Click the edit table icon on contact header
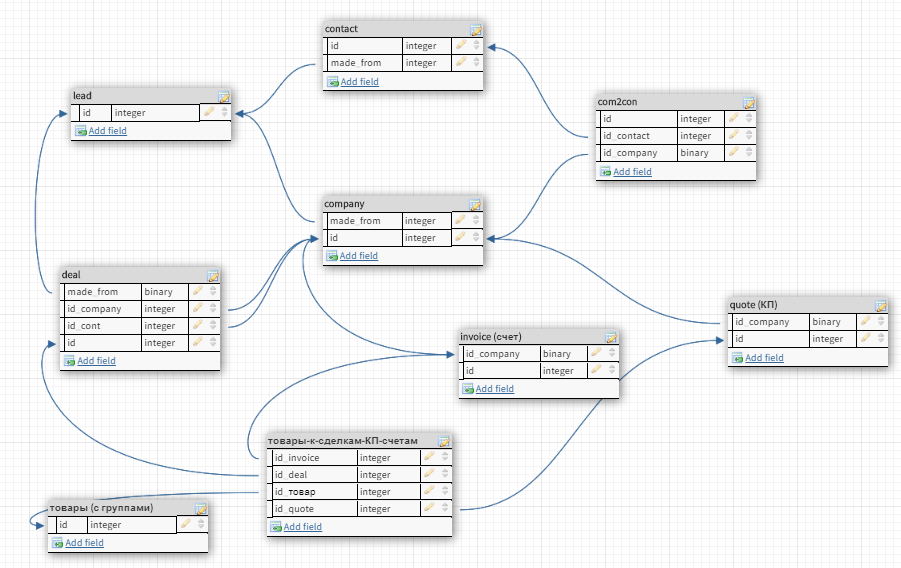 476,30
